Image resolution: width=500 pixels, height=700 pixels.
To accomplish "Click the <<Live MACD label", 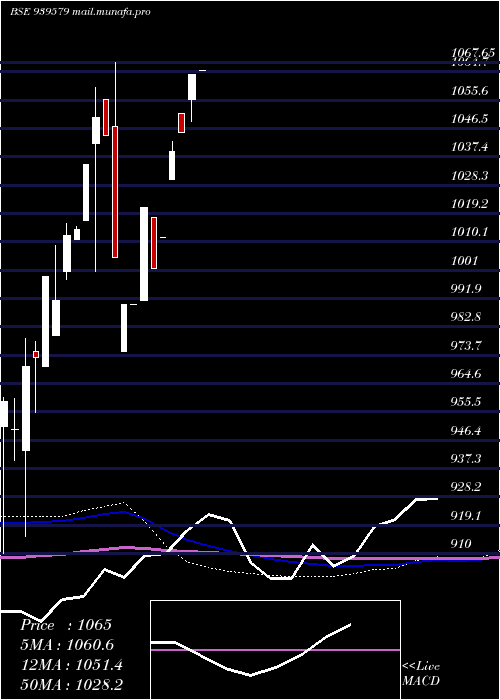I will click(421, 674).
